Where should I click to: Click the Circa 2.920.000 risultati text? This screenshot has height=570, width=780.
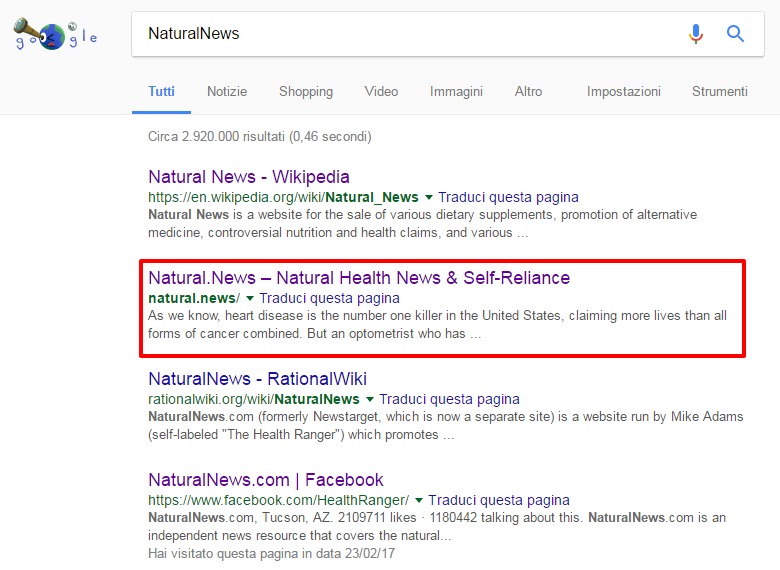click(260, 137)
